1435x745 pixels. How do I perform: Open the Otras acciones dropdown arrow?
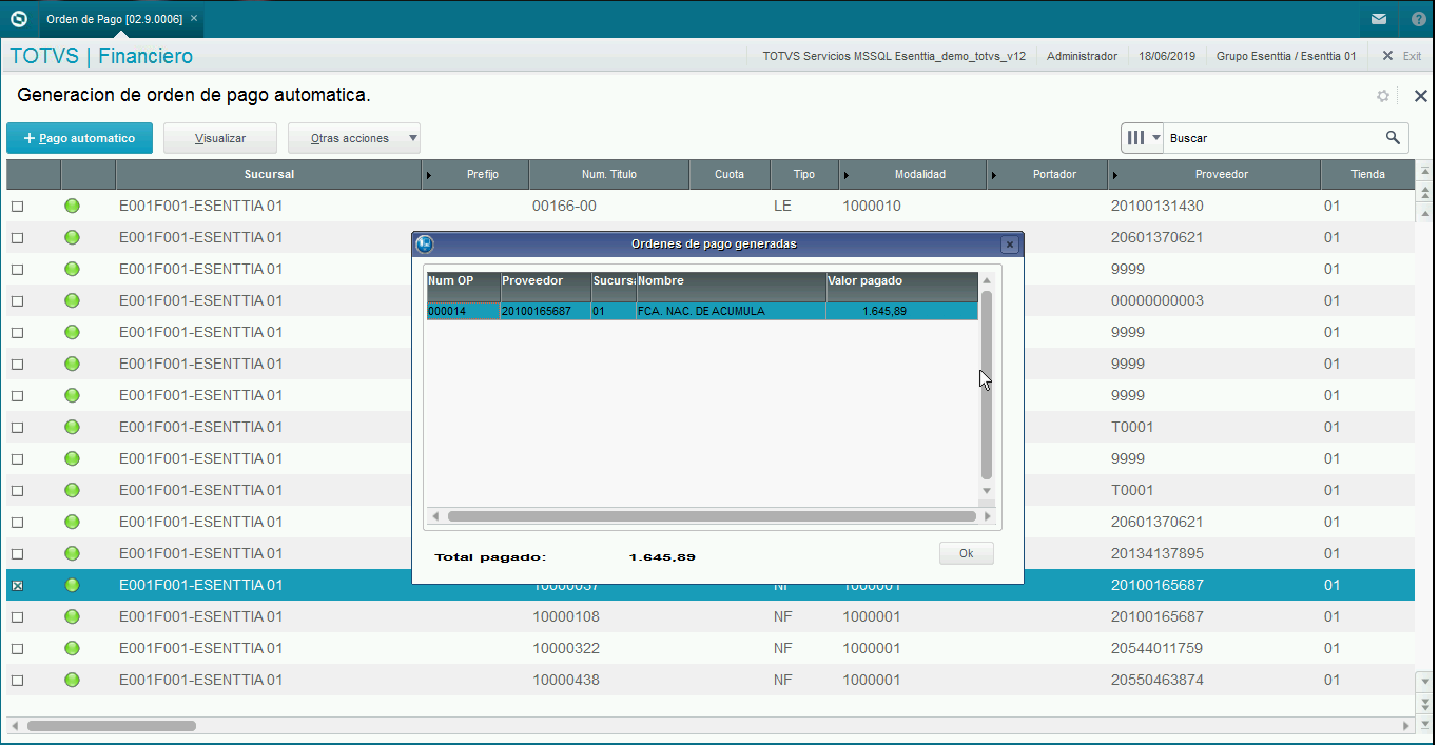point(414,138)
